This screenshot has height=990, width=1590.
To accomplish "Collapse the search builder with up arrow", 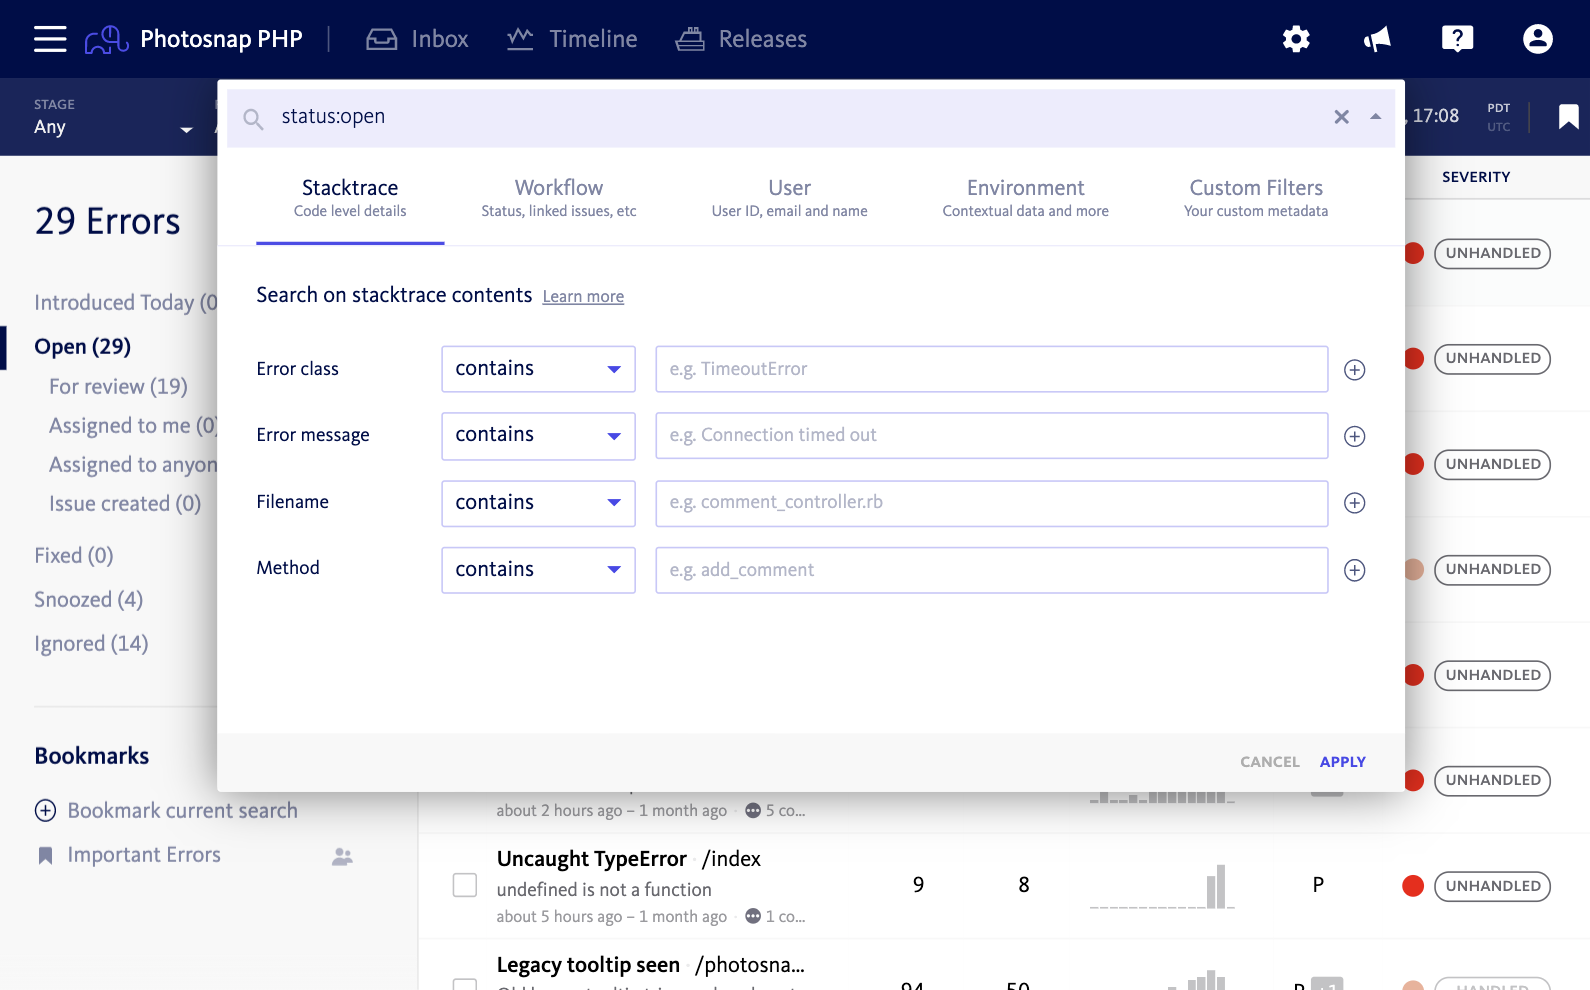I will [x=1376, y=117].
